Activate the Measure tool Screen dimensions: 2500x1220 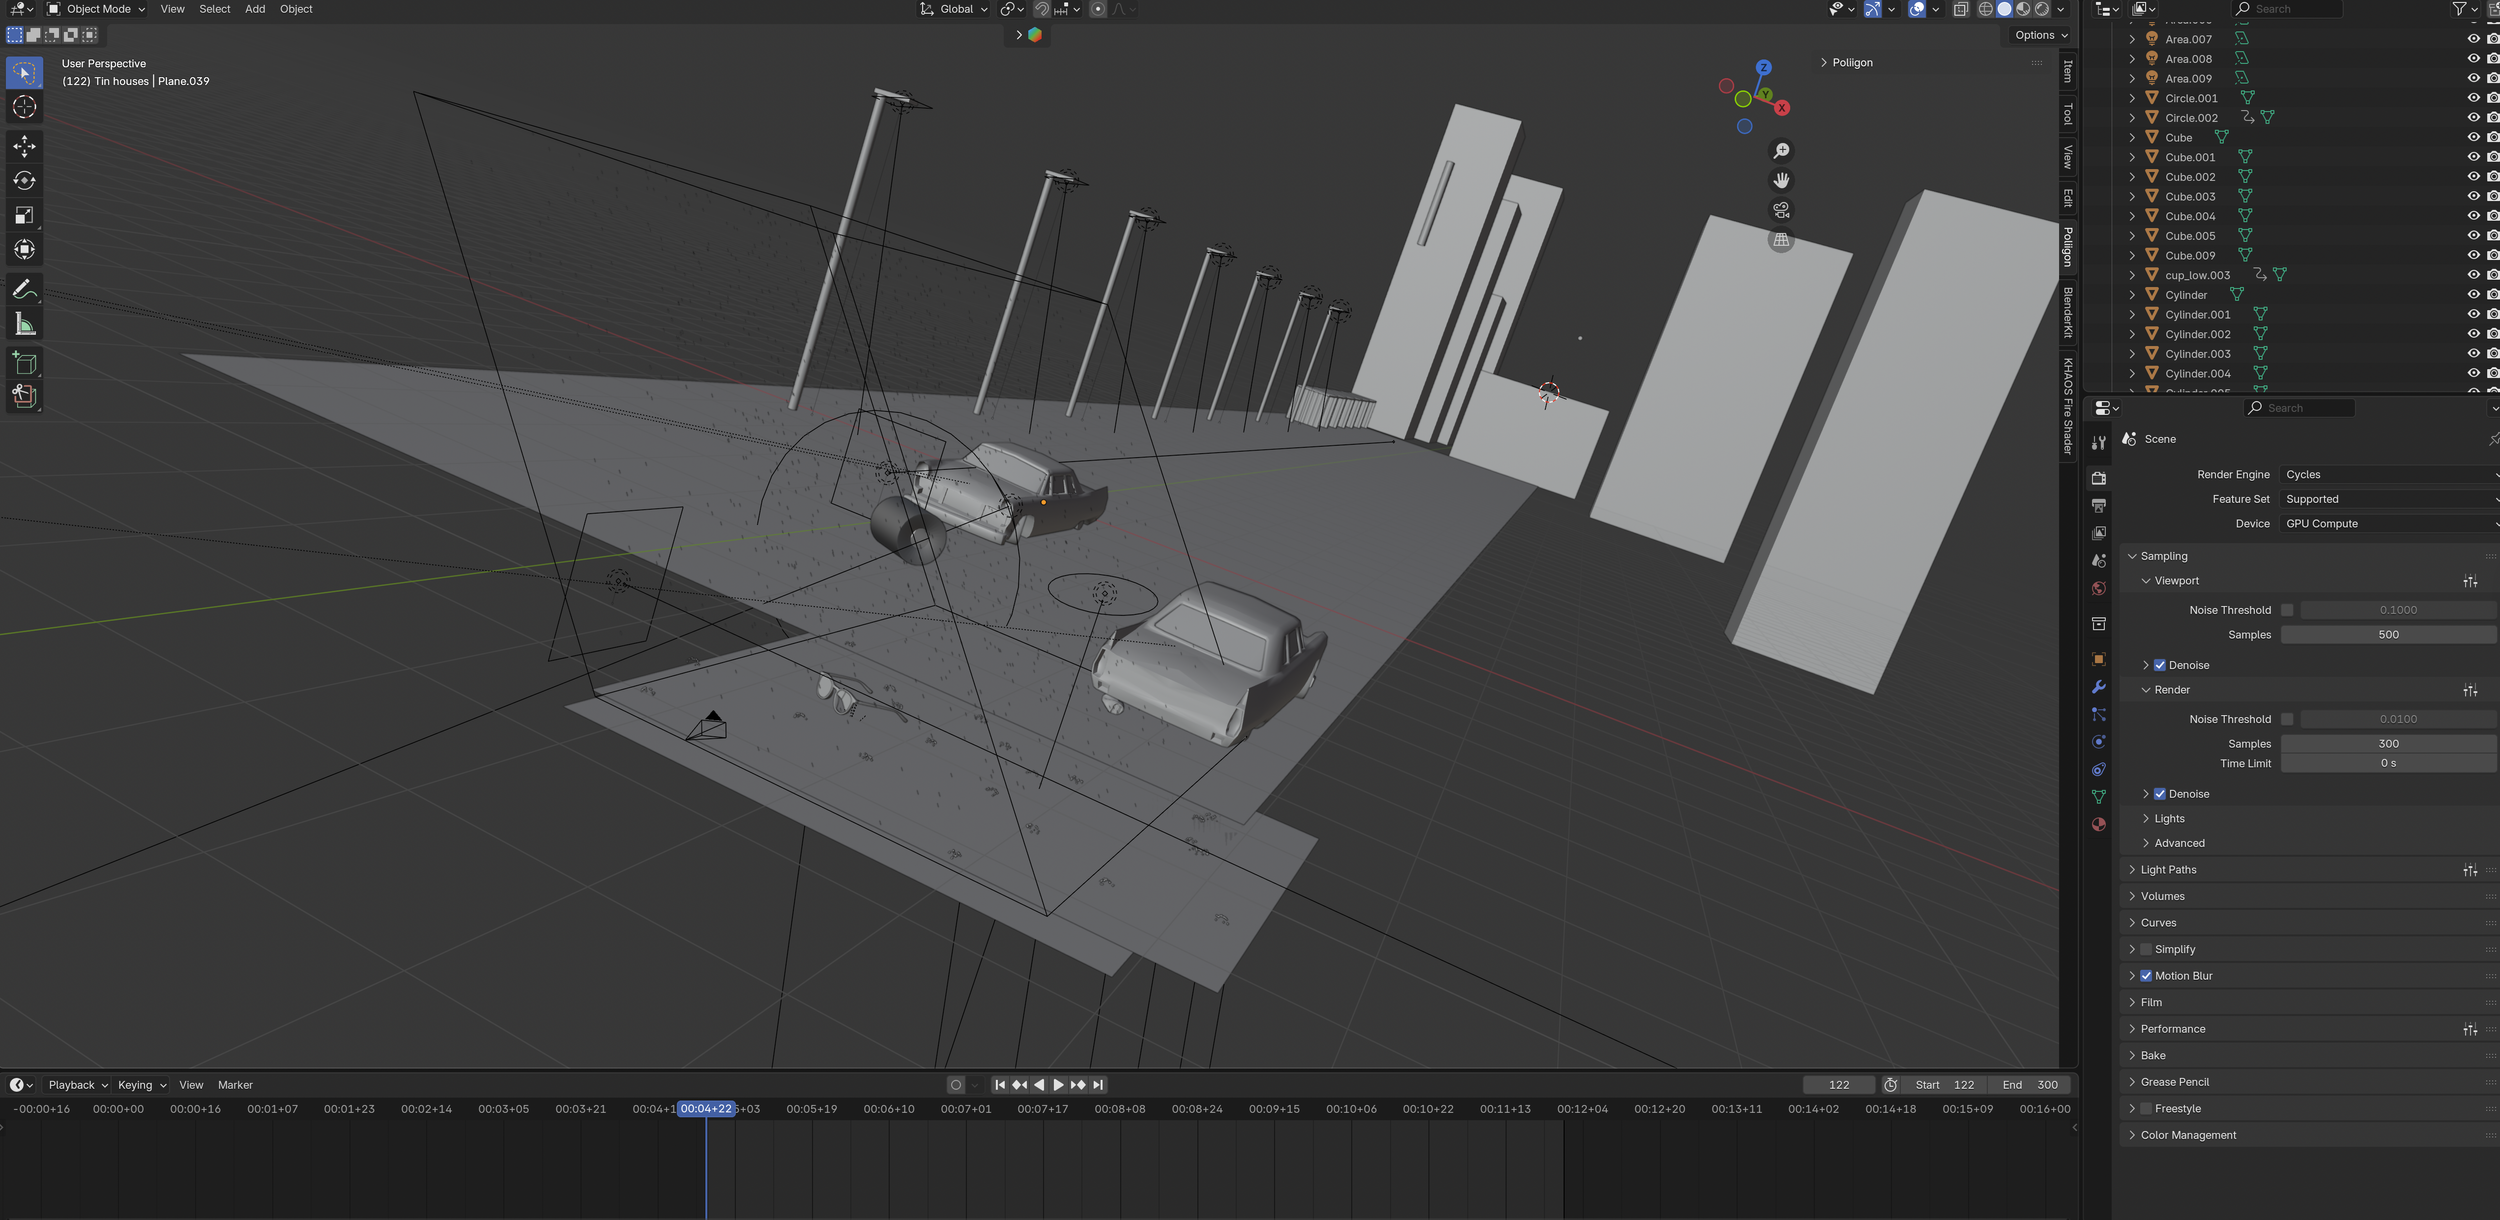(24, 324)
